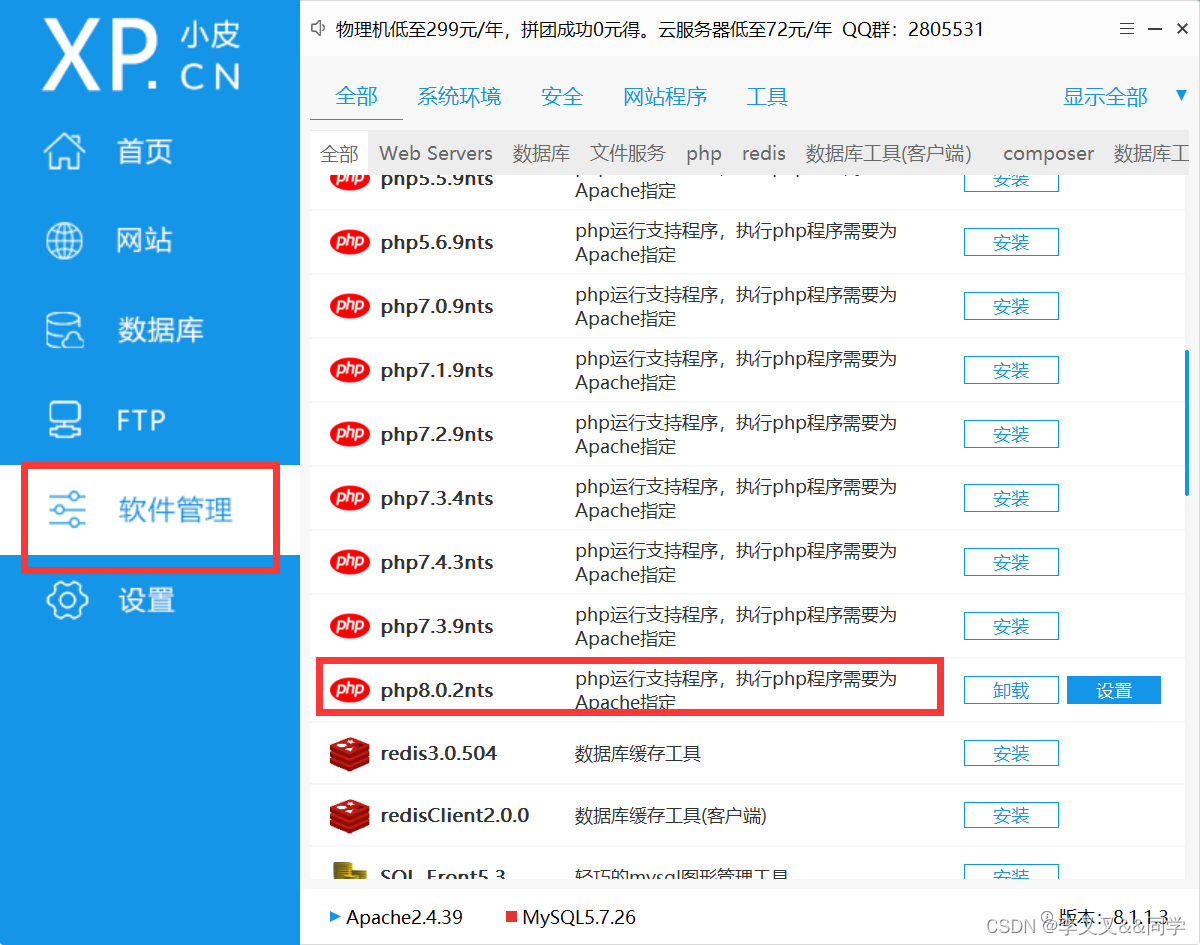Open 设置 for php8.0.2nts
The height and width of the screenshot is (945, 1200).
[x=1114, y=690]
